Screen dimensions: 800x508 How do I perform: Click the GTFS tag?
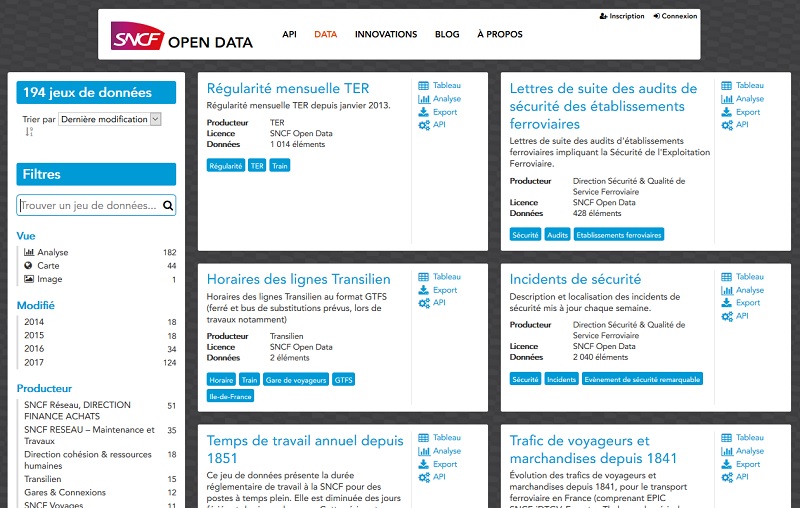(343, 379)
